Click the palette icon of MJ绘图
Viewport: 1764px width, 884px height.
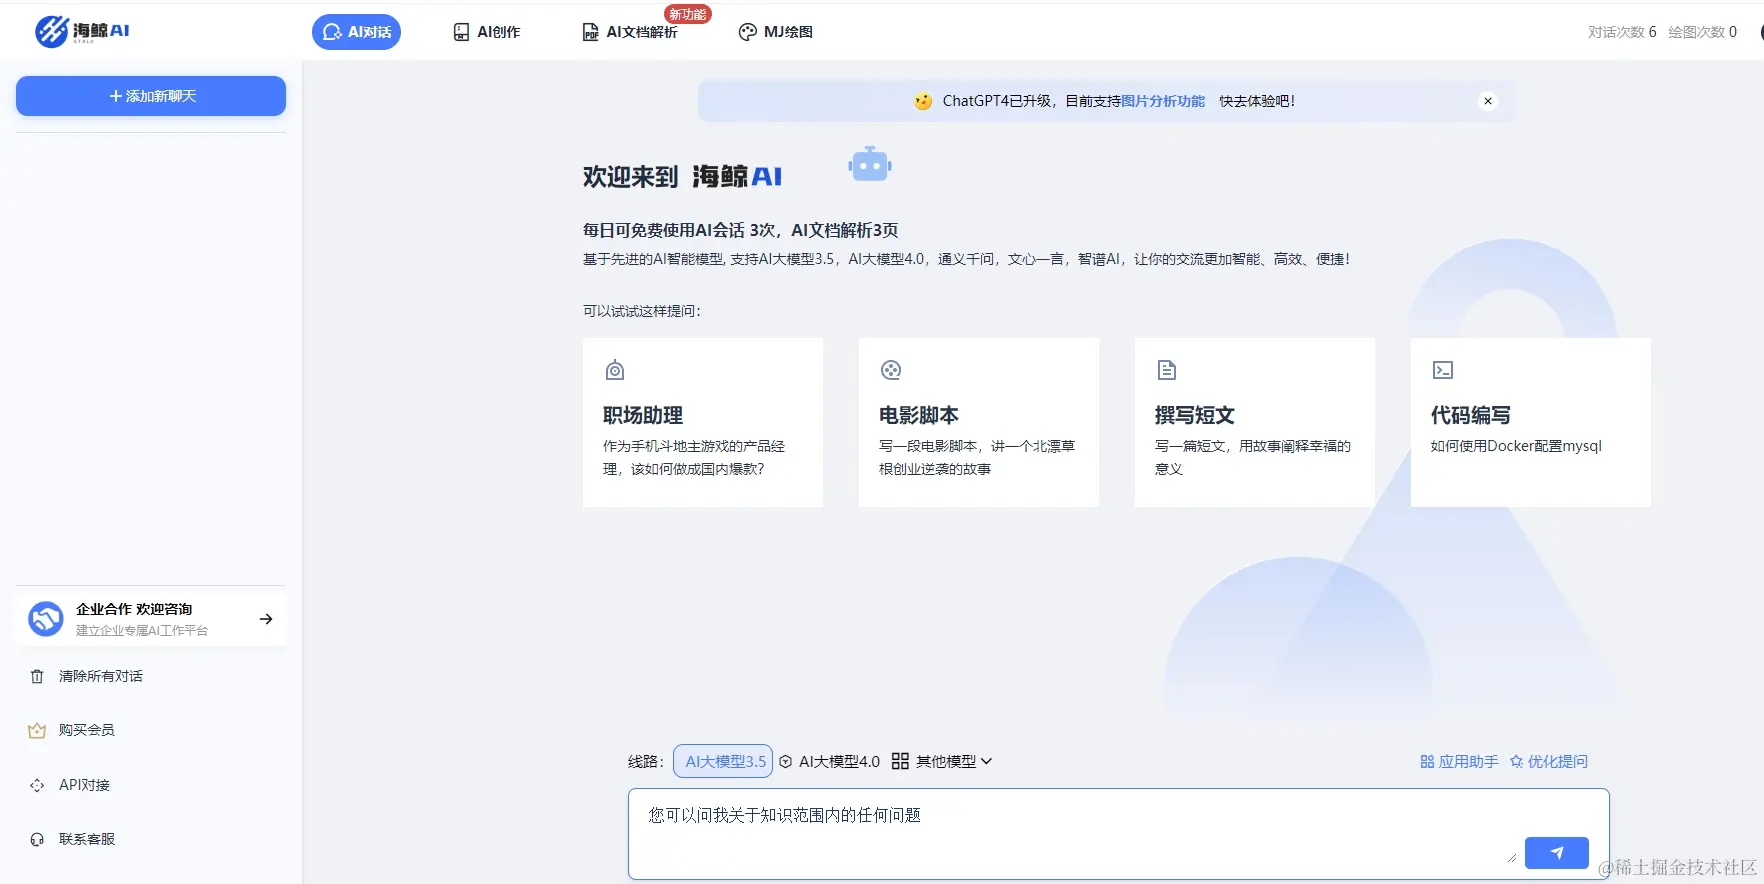click(747, 32)
